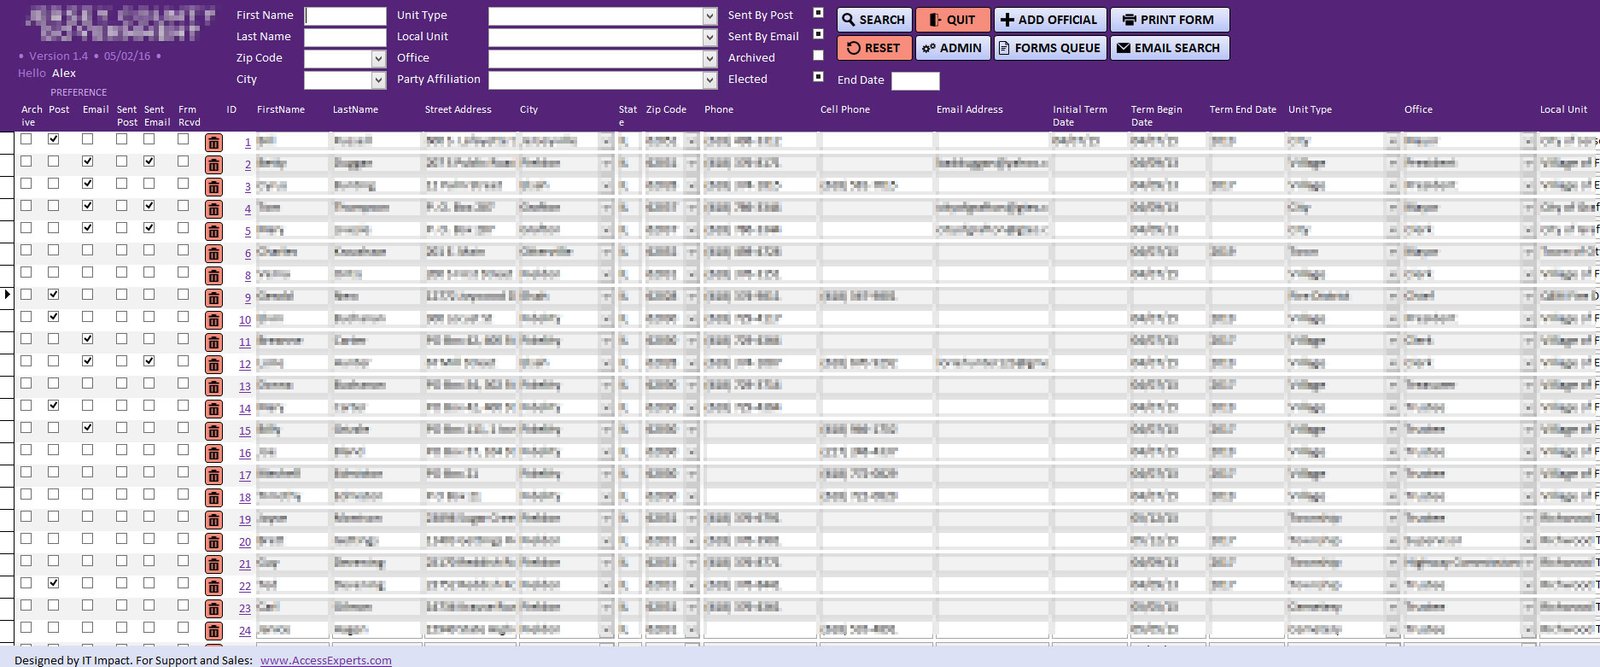The width and height of the screenshot is (1600, 667).
Task: Open www.AccessExperts.com link
Action: (x=326, y=660)
